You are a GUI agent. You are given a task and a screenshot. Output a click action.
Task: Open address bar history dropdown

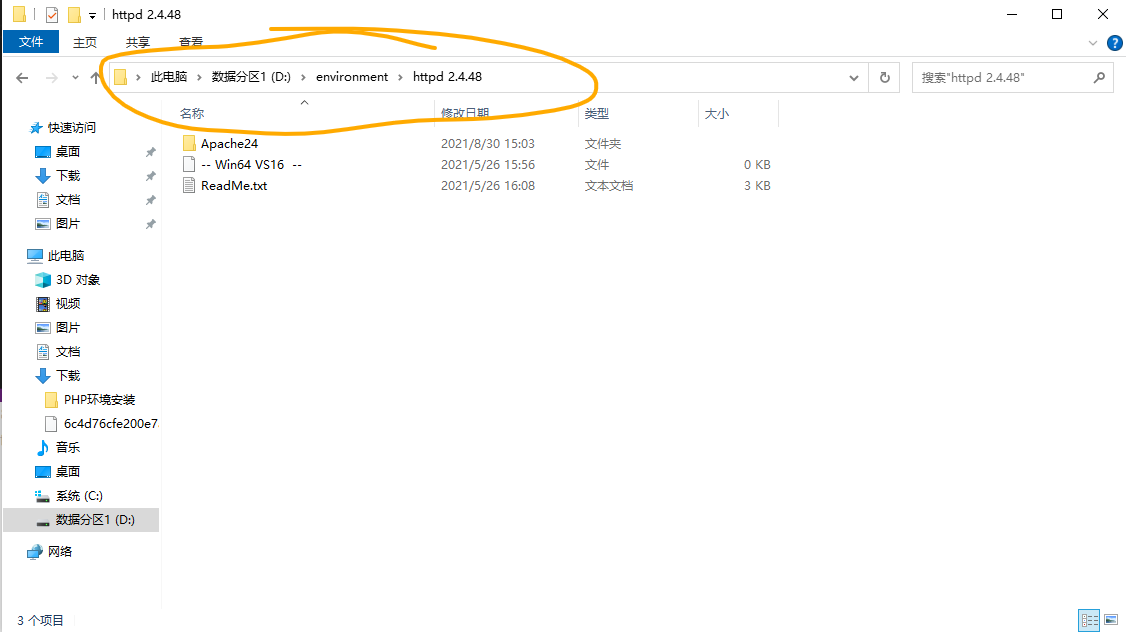[853, 78]
